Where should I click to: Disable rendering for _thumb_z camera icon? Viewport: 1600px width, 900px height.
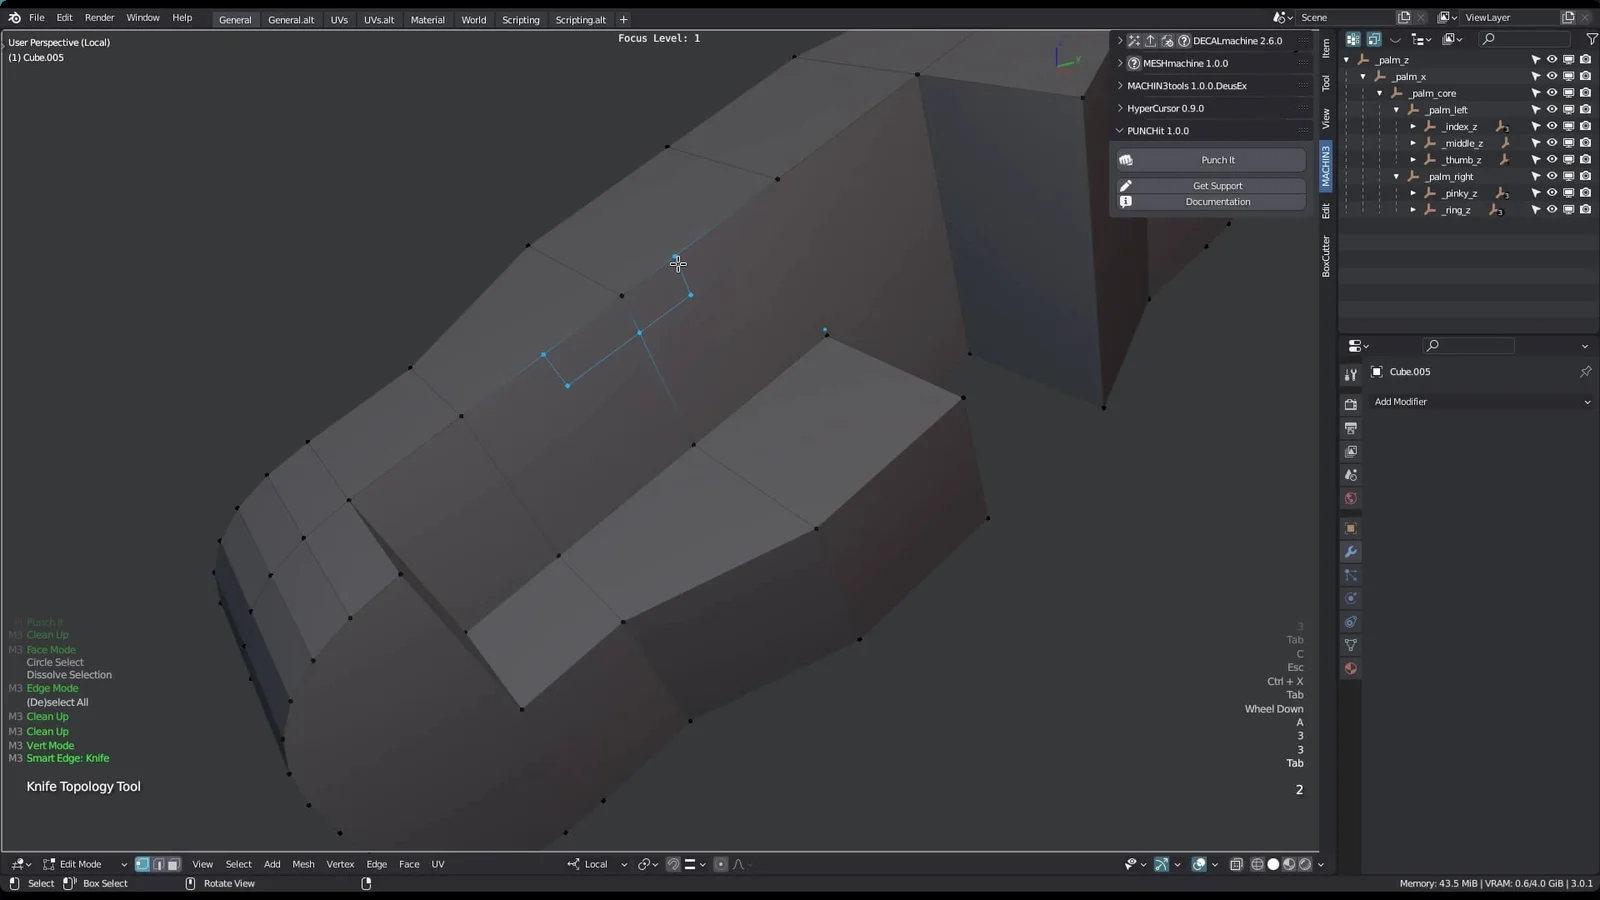click(x=1585, y=160)
